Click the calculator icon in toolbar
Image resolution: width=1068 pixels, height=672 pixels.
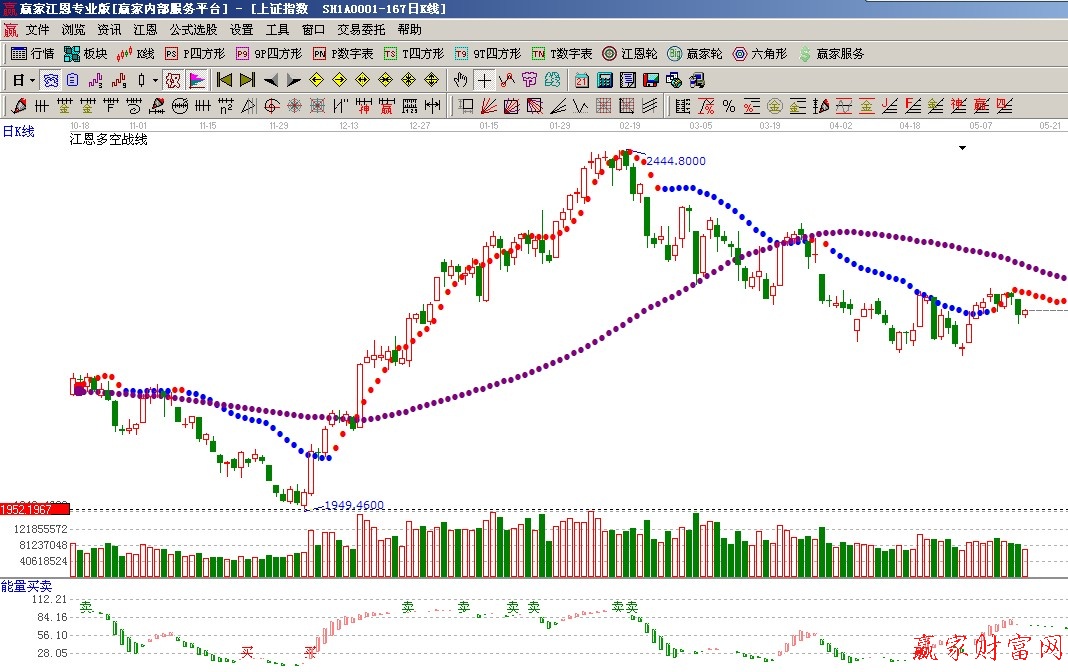[x=605, y=80]
